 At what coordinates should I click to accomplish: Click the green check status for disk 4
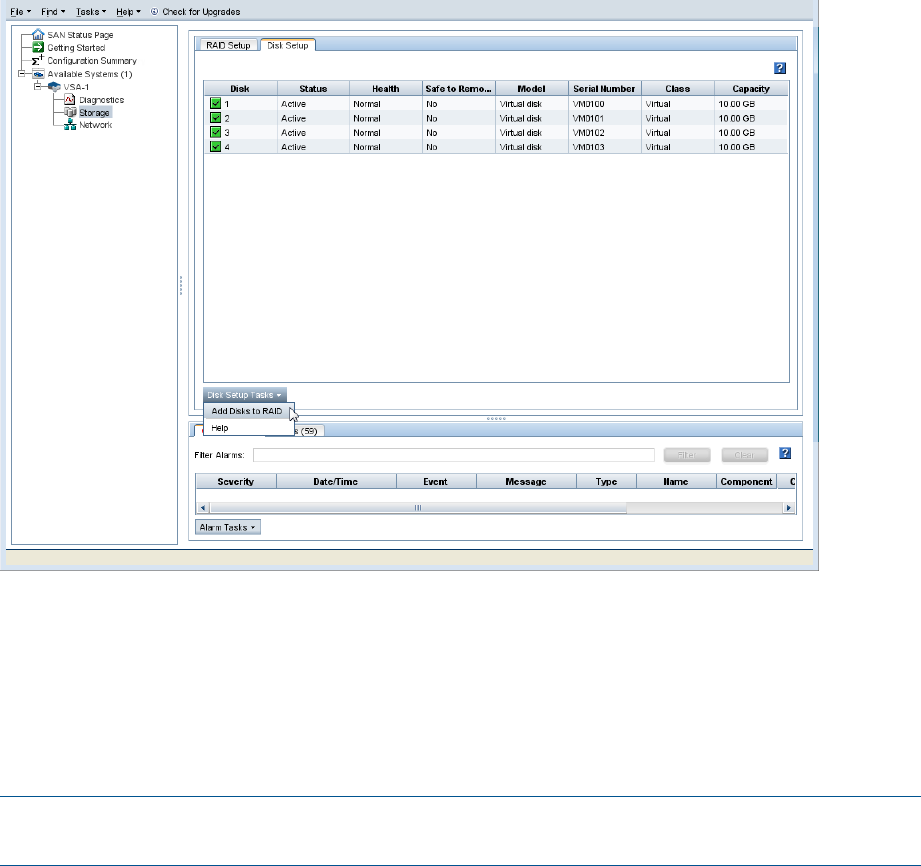215,146
